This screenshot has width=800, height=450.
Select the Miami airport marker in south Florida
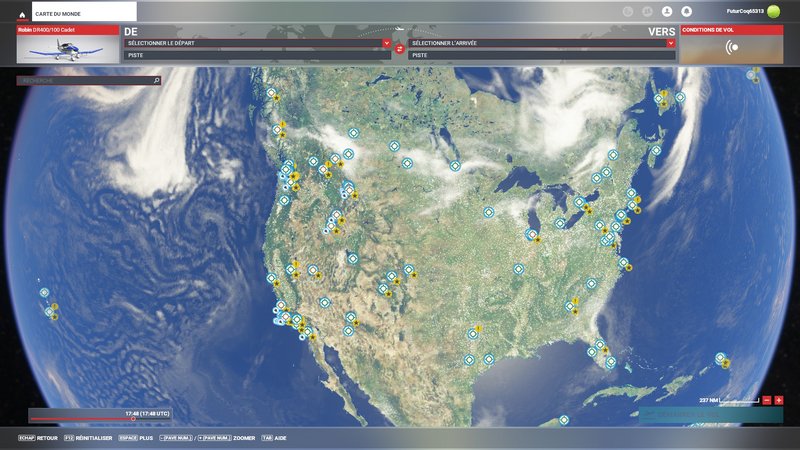pyautogui.click(x=611, y=362)
